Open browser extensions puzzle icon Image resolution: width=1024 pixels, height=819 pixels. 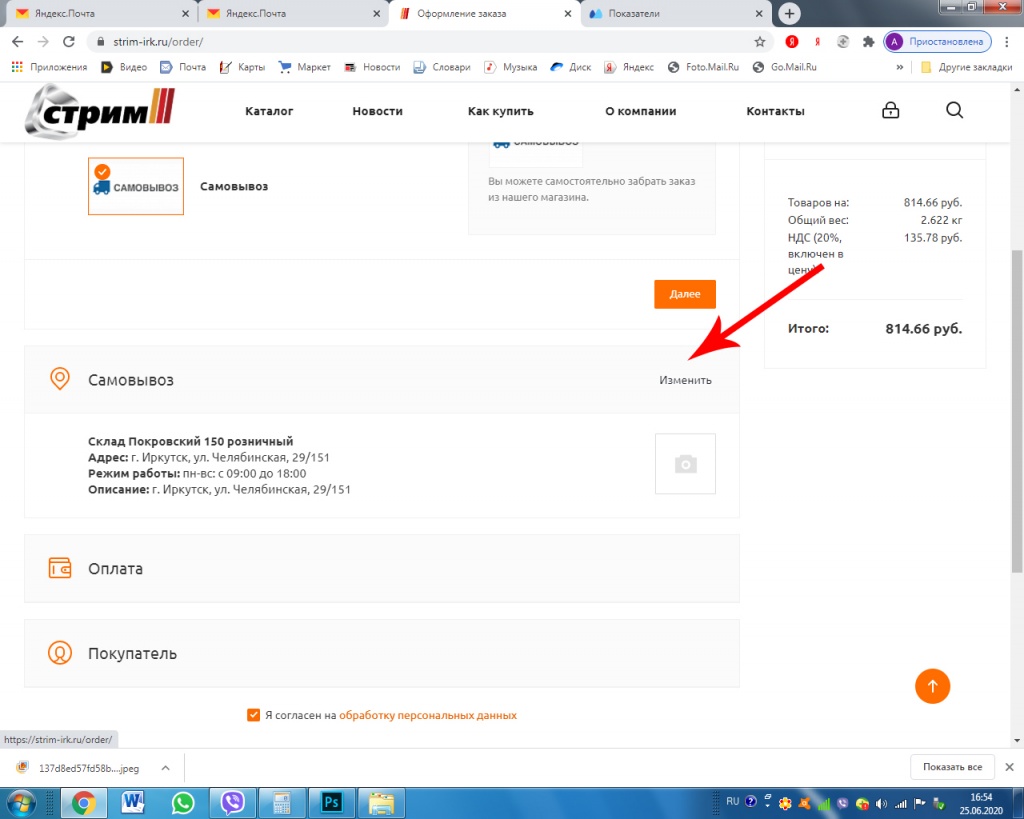click(868, 42)
